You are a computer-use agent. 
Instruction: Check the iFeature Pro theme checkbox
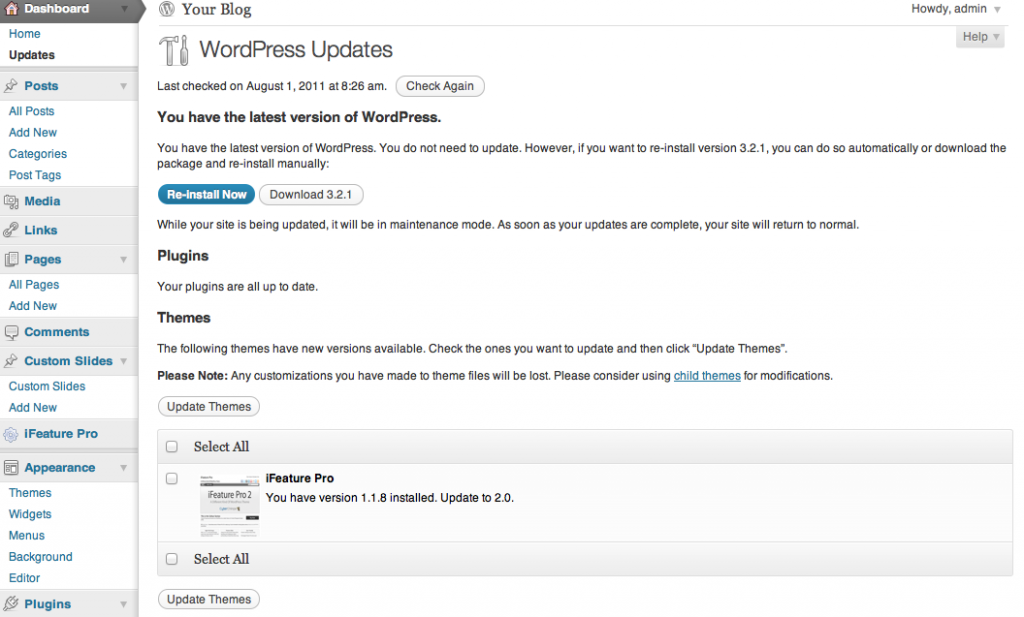172,479
